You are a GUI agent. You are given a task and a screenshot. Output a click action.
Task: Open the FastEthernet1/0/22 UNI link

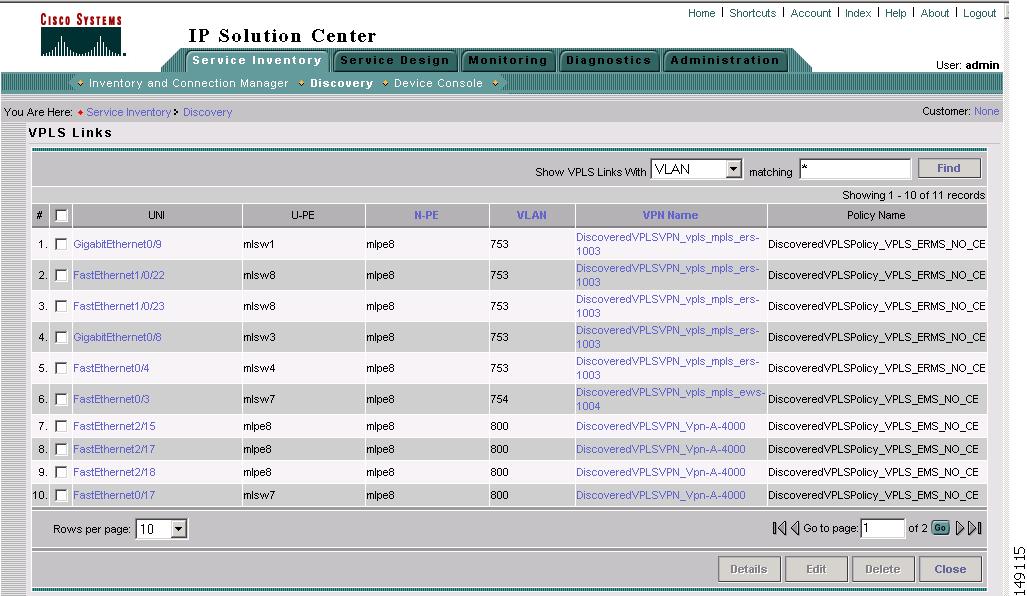pyautogui.click(x=119, y=275)
